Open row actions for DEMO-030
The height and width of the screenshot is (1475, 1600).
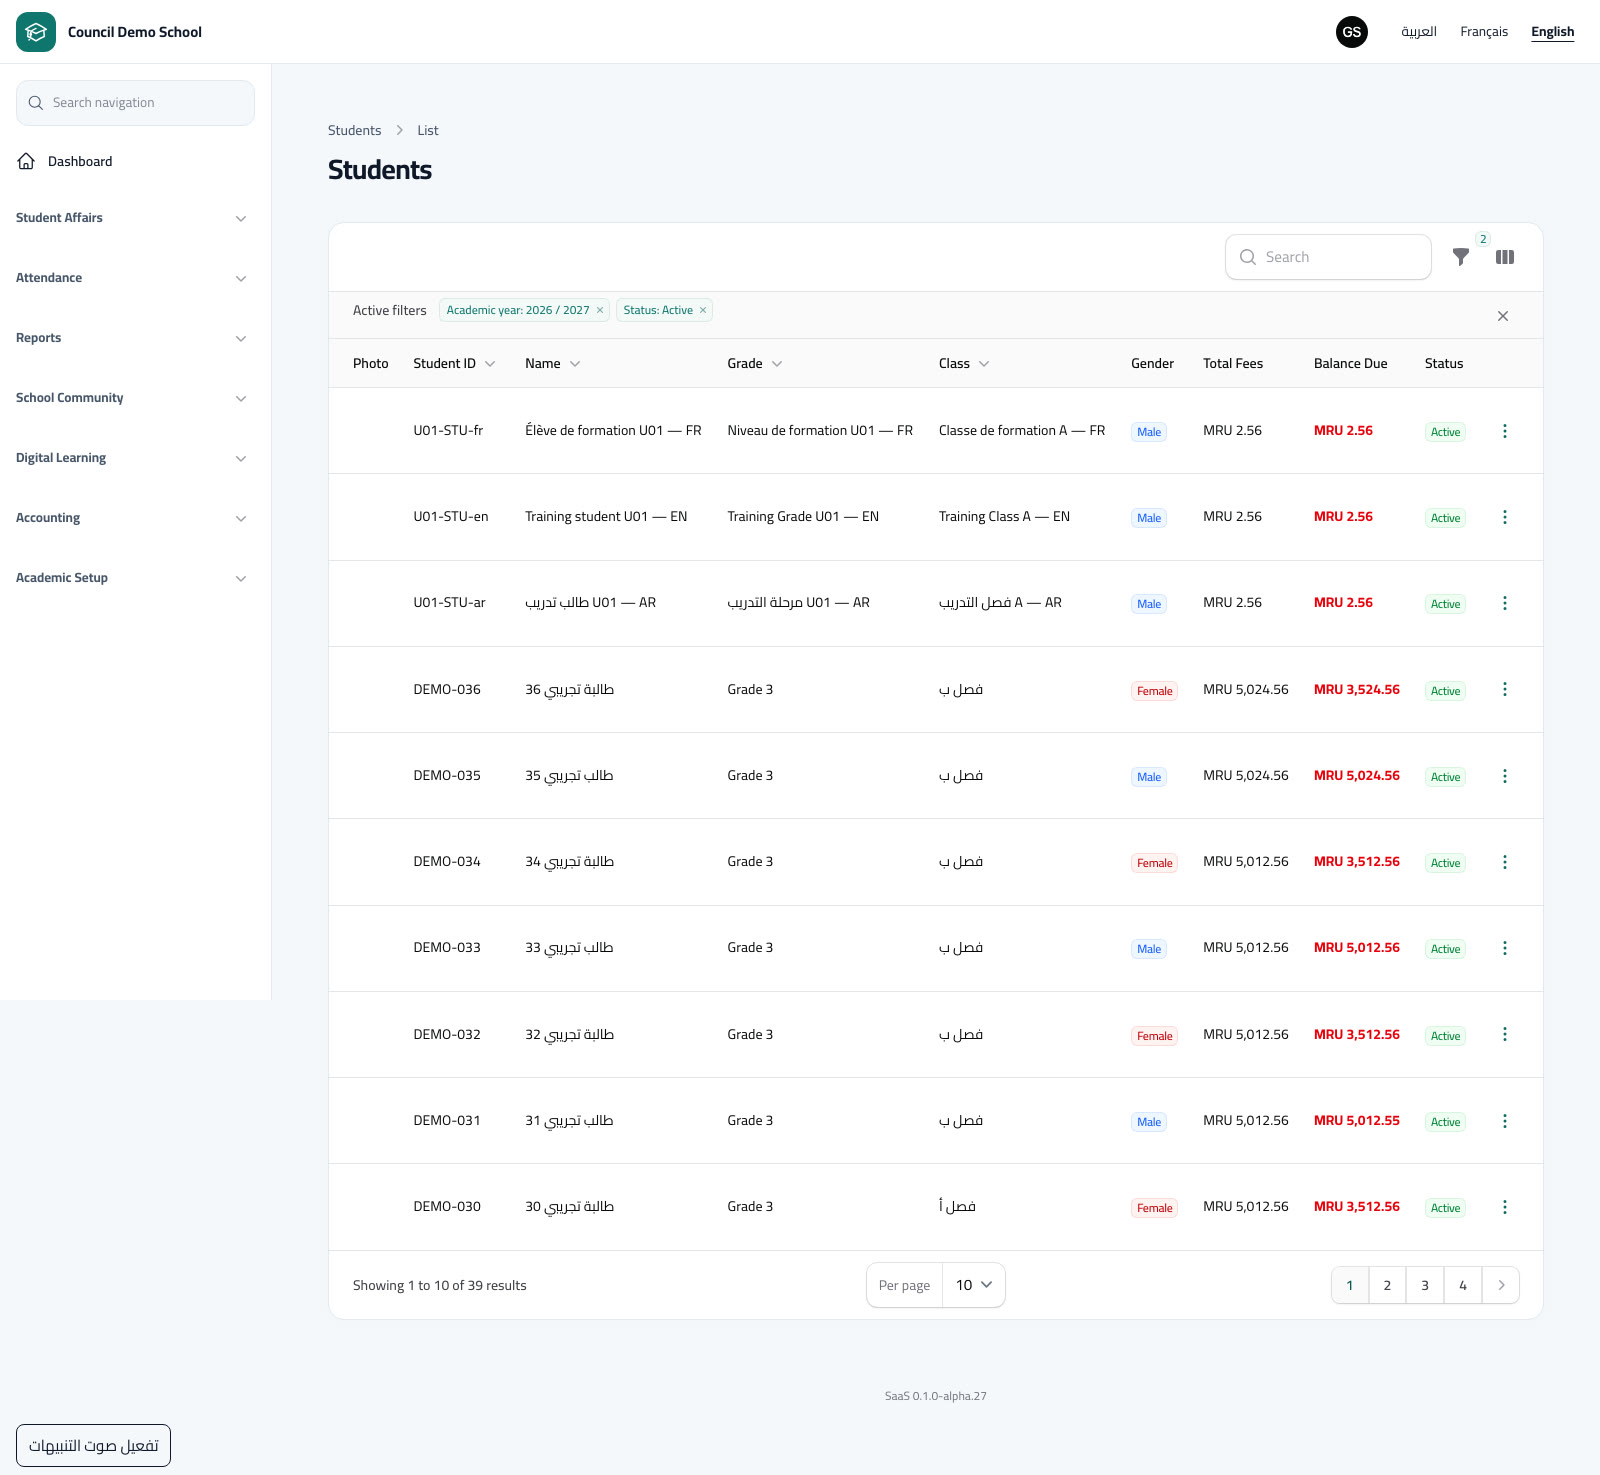pos(1505,1207)
